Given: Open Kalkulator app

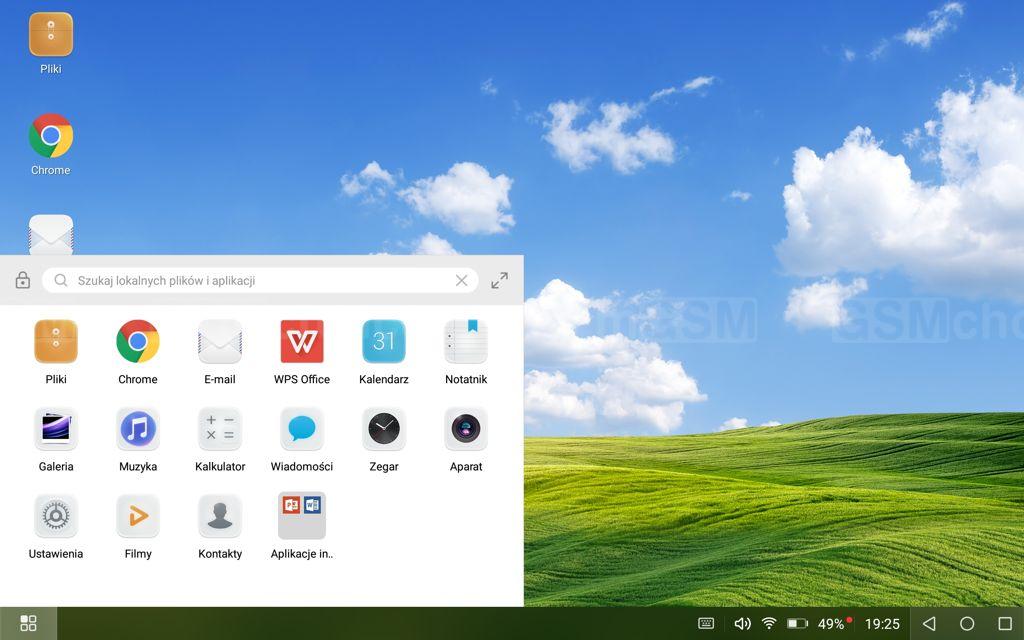Looking at the screenshot, I should coord(220,429).
